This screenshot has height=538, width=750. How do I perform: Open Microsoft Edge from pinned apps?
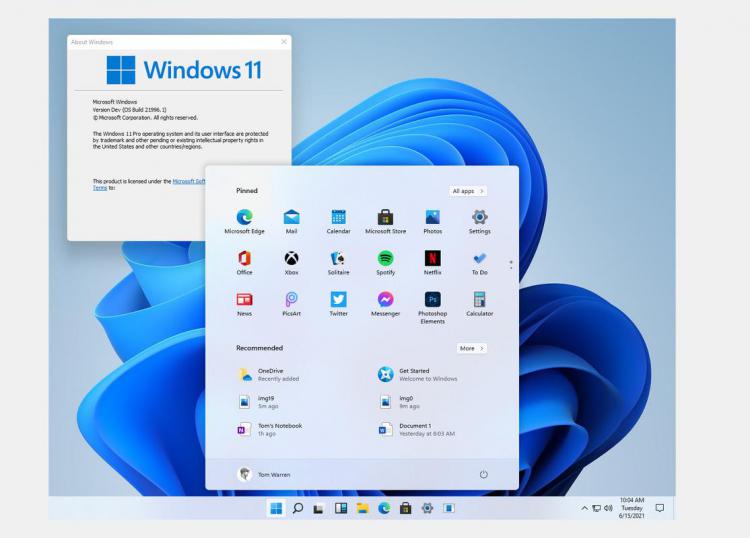244,221
